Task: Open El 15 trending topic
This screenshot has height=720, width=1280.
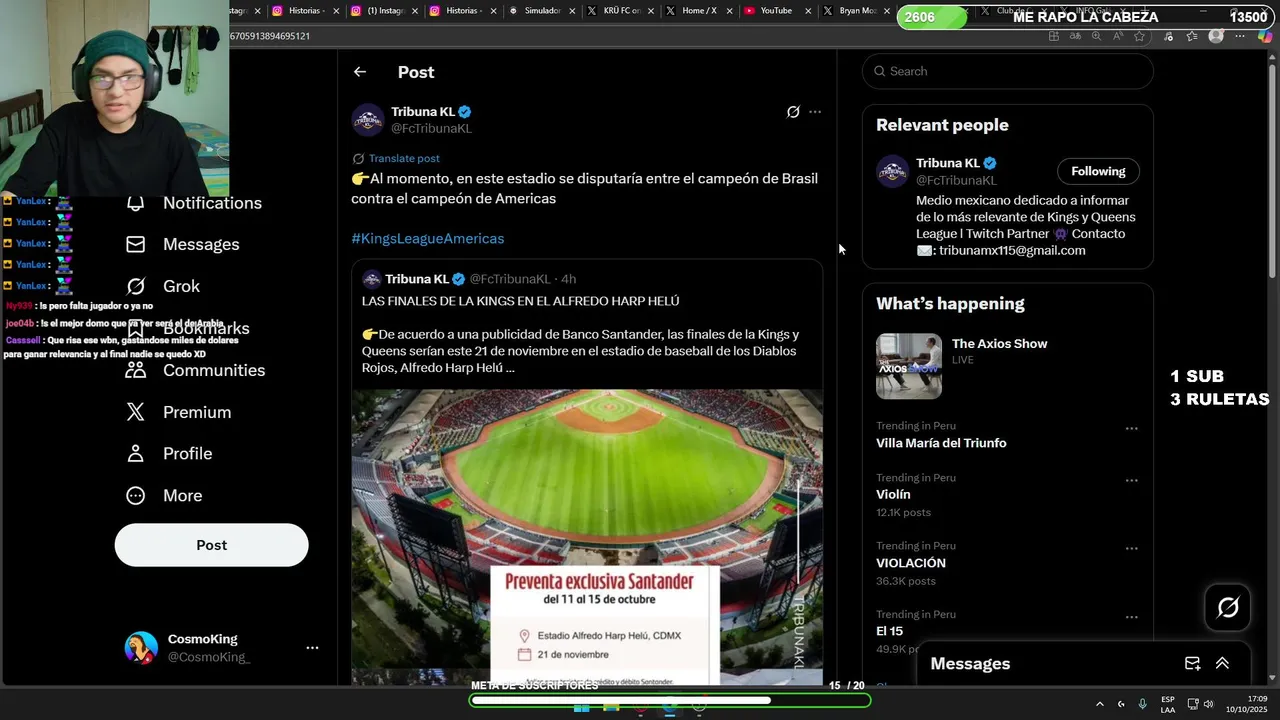Action: point(889,631)
